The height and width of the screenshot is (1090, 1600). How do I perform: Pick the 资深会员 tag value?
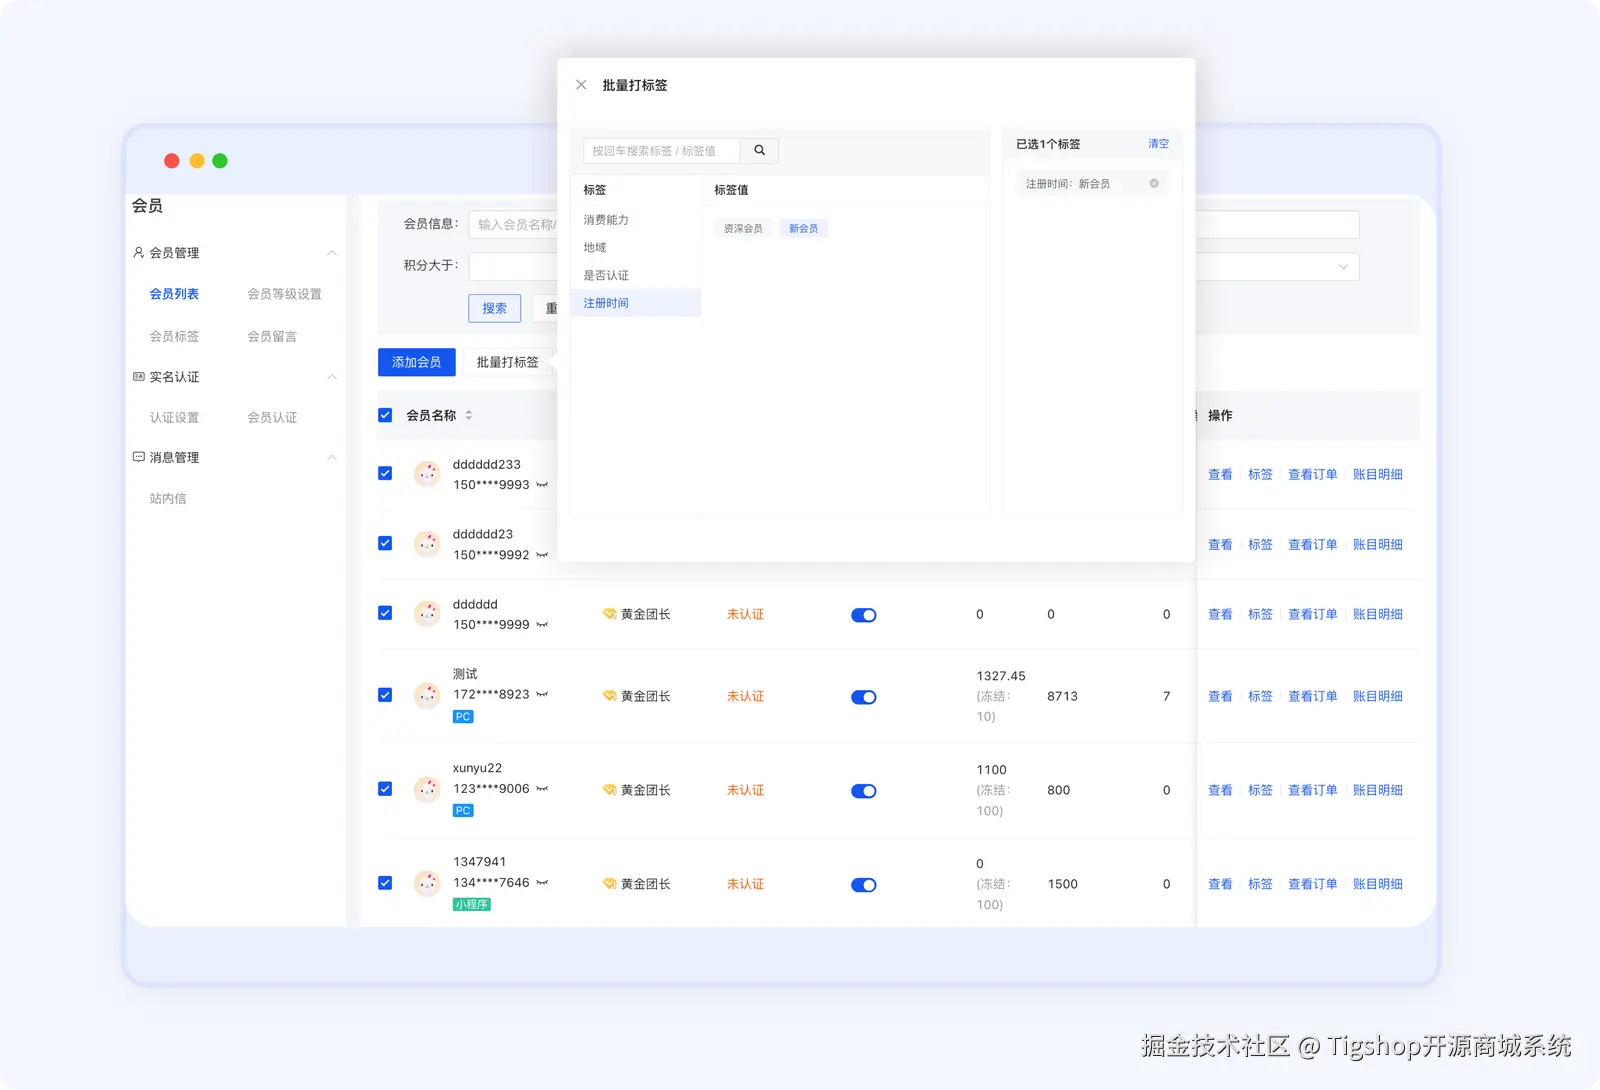[x=743, y=229]
